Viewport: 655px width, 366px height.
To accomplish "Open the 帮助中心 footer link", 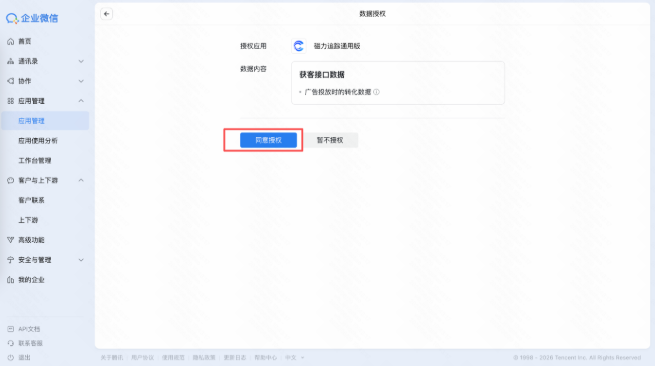I will (x=266, y=358).
